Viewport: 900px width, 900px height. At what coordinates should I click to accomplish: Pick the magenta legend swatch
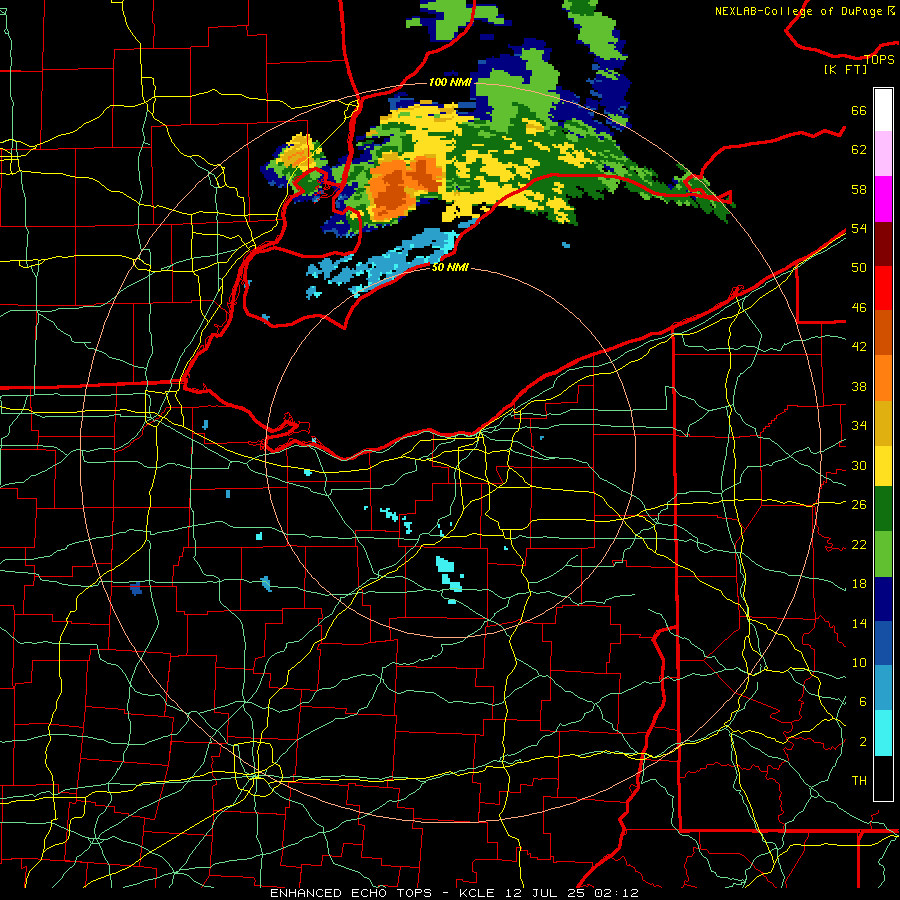pos(883,199)
